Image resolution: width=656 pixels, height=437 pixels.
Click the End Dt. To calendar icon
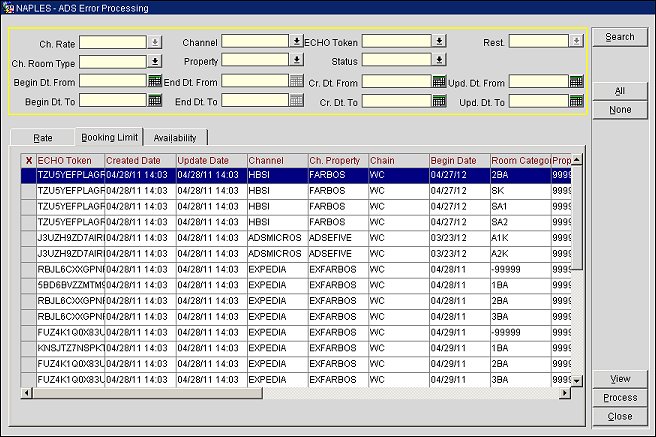click(296, 100)
